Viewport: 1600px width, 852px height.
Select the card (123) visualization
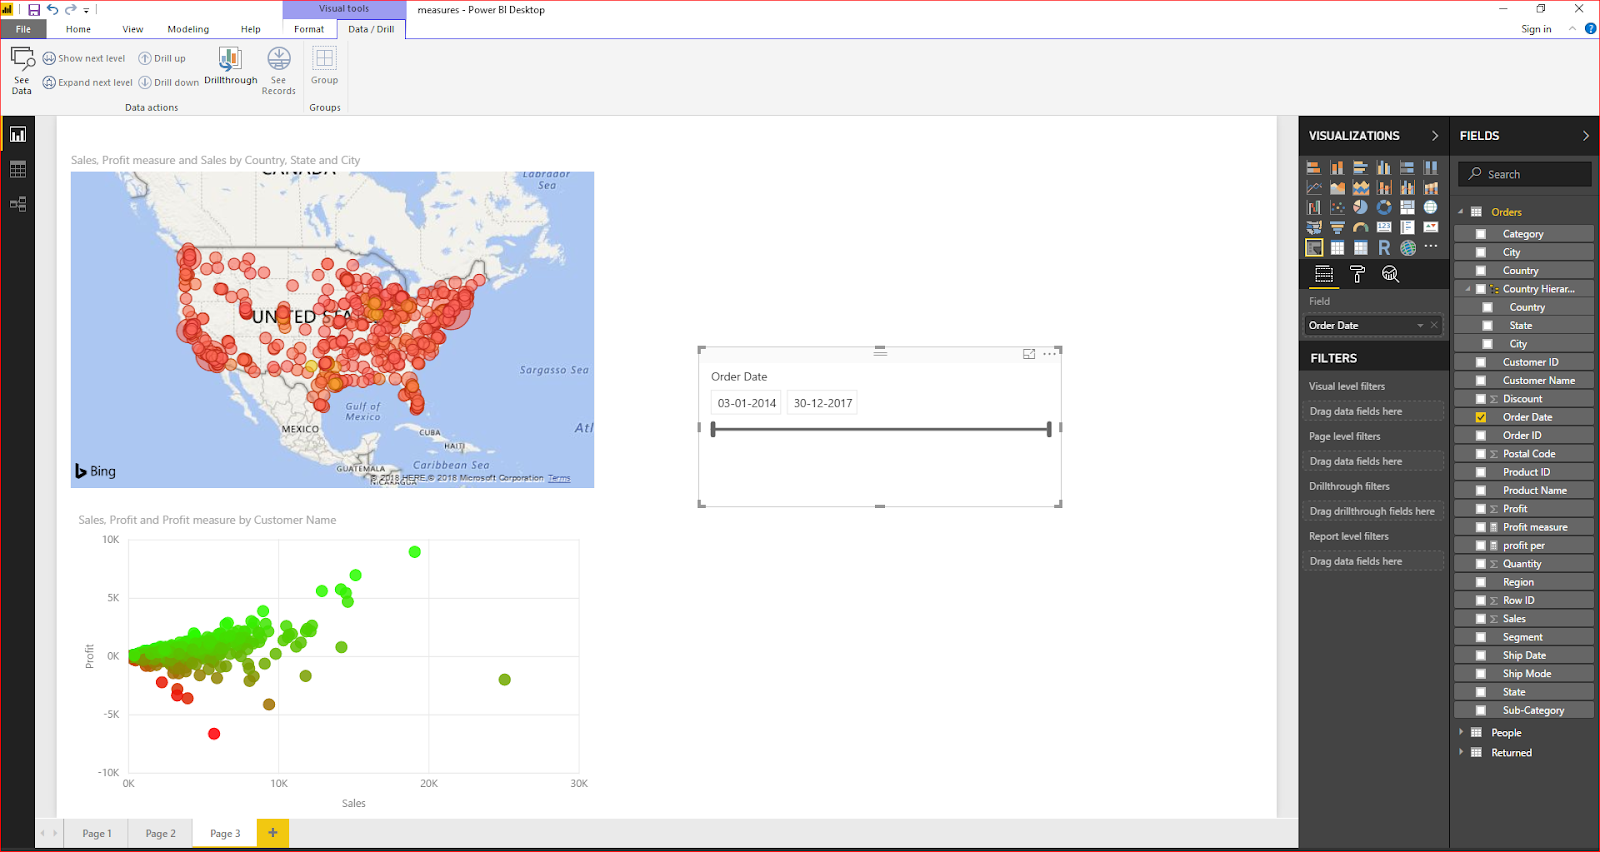coord(1384,228)
